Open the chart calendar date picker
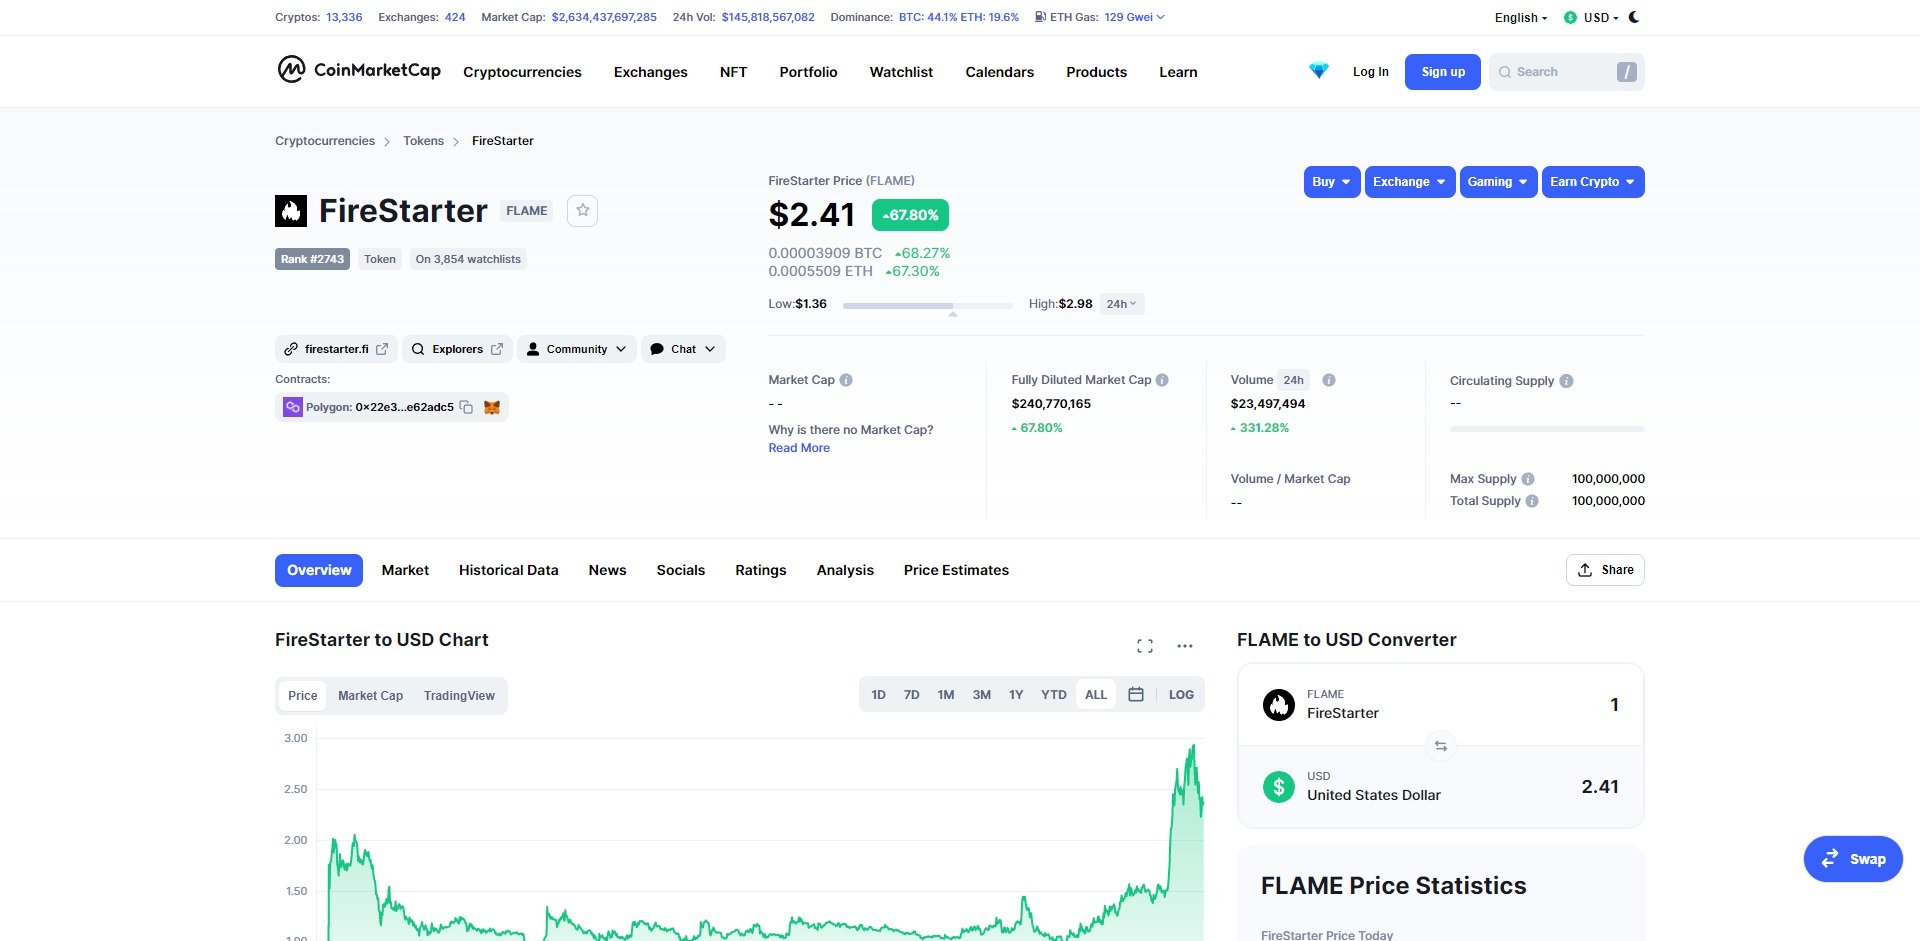 [x=1136, y=694]
